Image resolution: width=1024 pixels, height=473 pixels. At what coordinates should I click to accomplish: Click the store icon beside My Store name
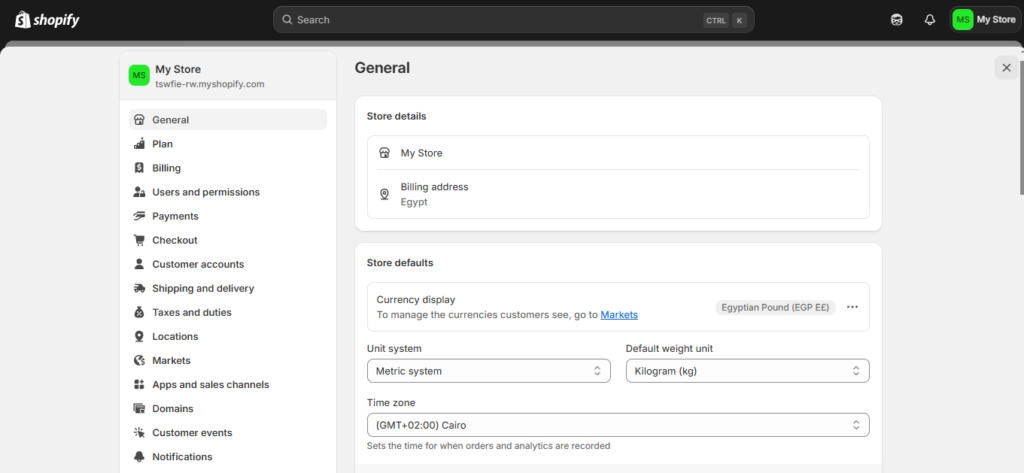point(385,153)
